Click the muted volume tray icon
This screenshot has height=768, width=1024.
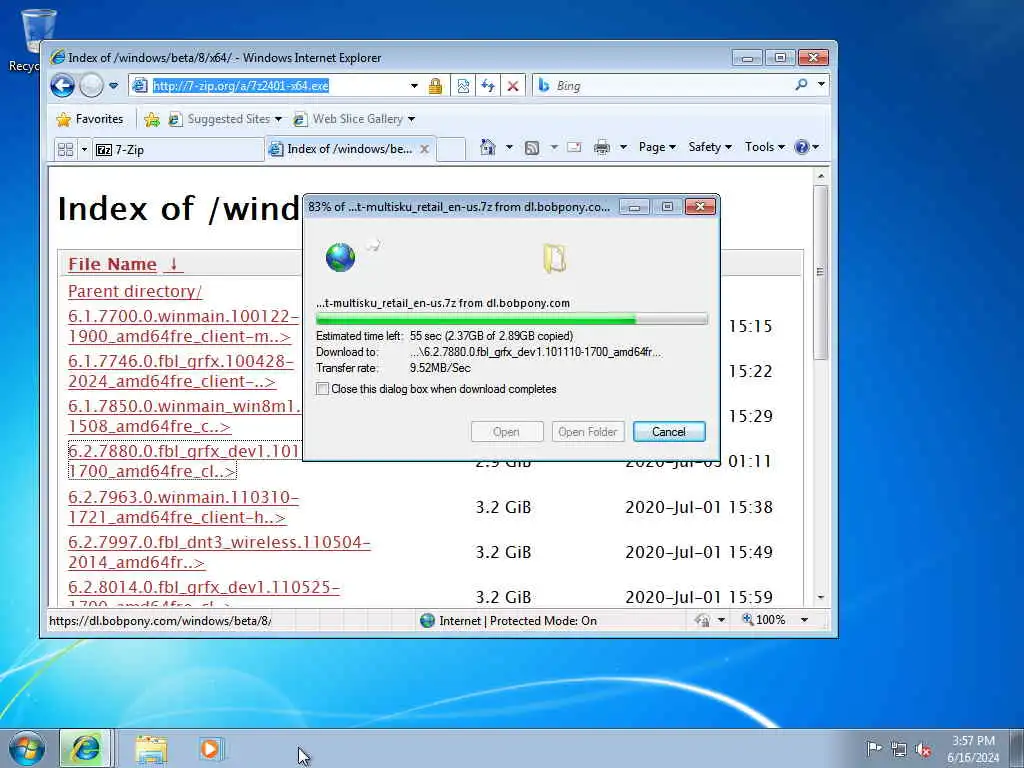point(923,749)
